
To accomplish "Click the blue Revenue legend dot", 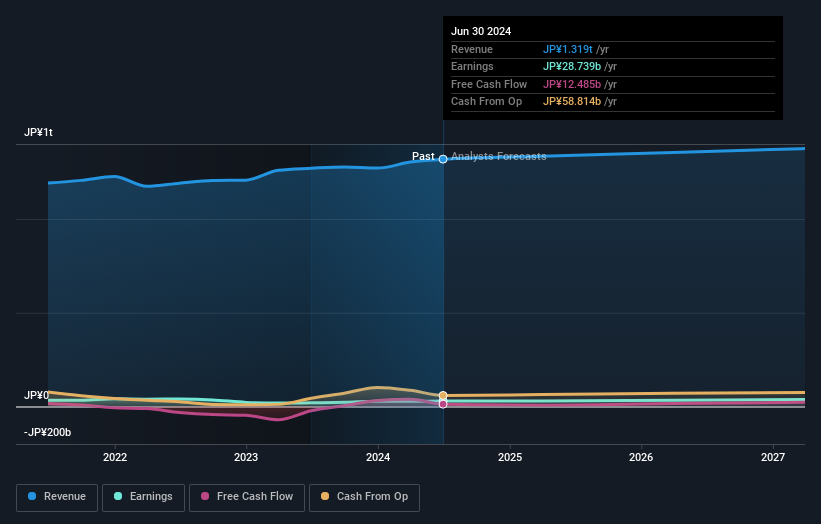I will pos(32,496).
